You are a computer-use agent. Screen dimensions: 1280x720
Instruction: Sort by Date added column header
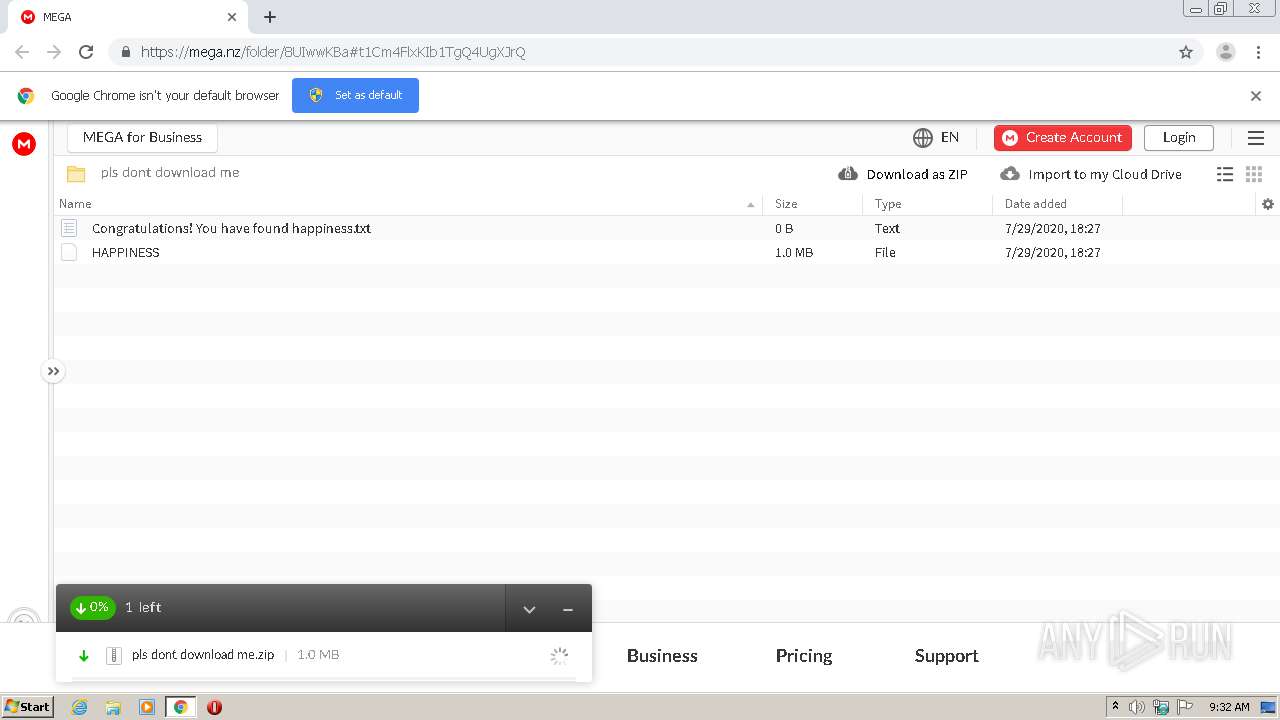point(1036,204)
